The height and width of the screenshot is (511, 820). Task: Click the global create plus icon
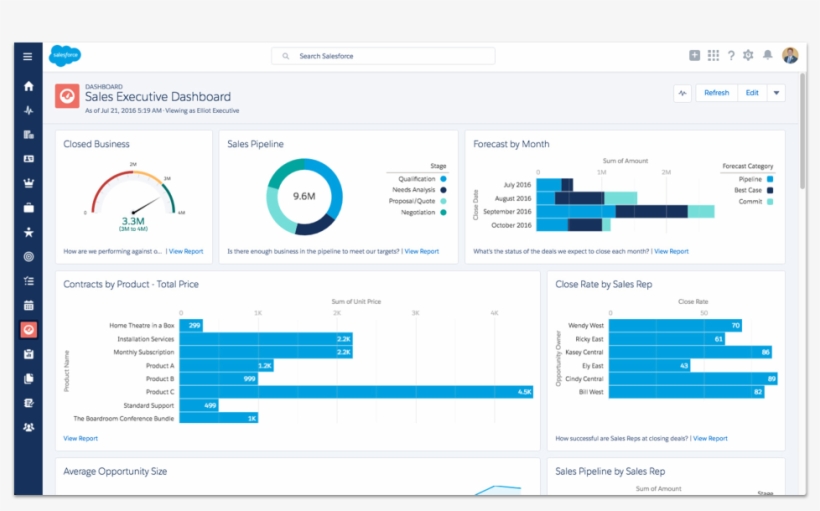coord(695,56)
